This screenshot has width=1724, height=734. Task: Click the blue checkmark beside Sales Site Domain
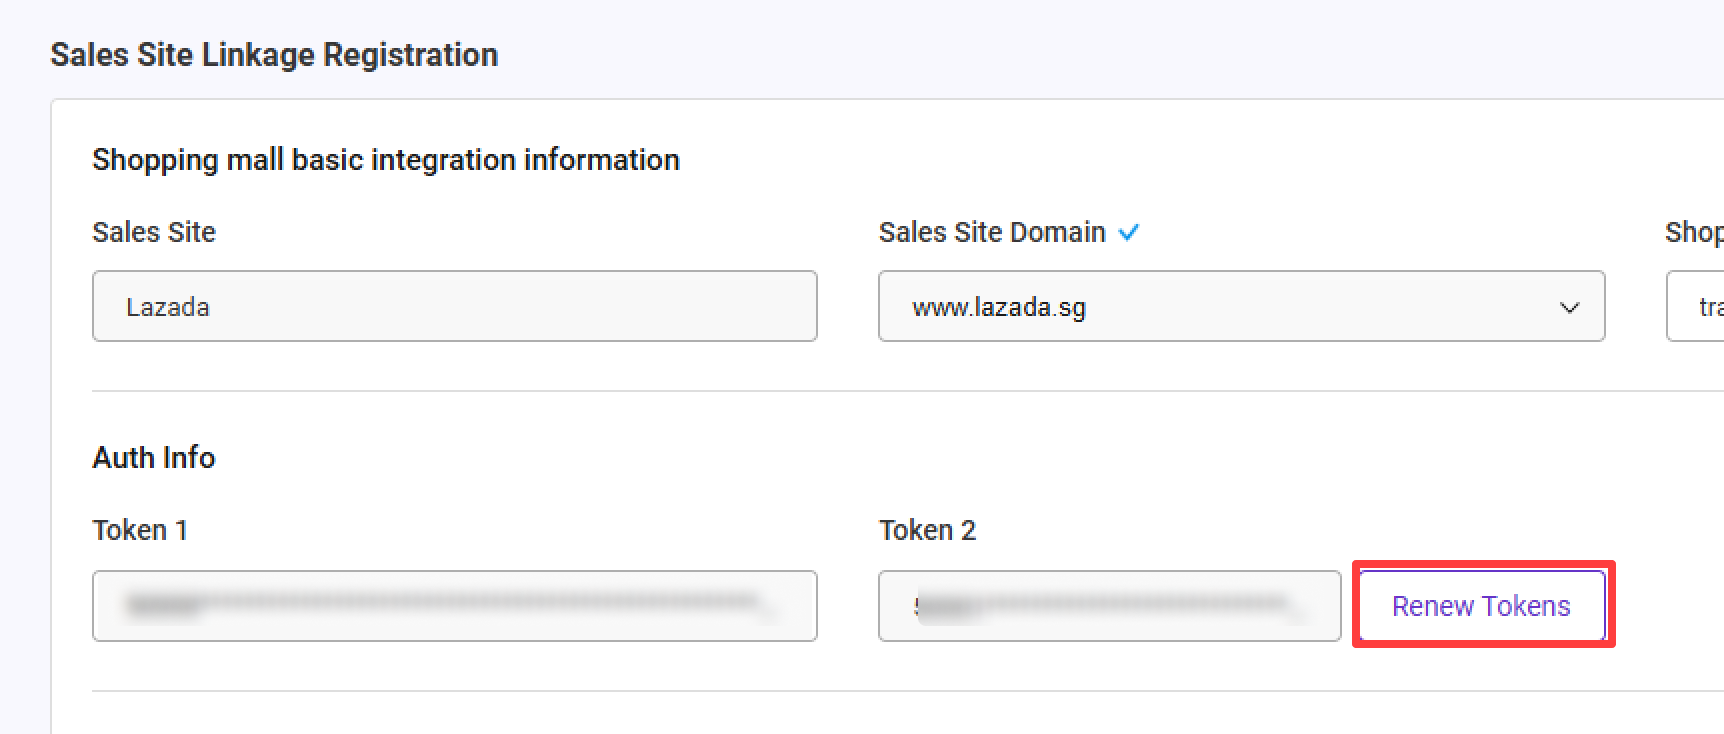tap(1129, 232)
